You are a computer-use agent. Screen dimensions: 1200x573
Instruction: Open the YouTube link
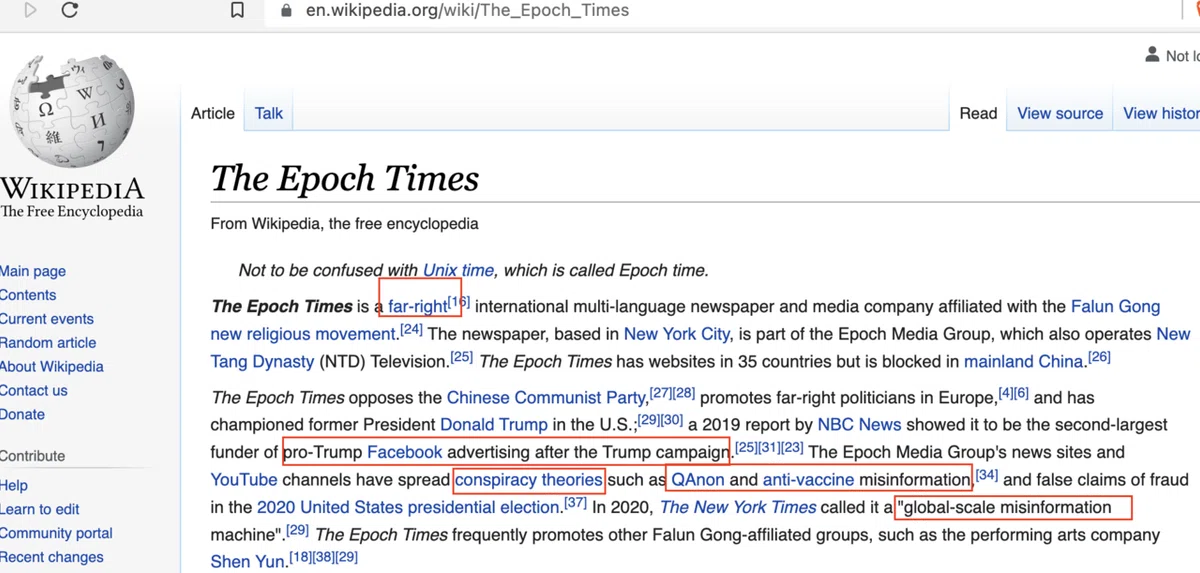coord(244,480)
